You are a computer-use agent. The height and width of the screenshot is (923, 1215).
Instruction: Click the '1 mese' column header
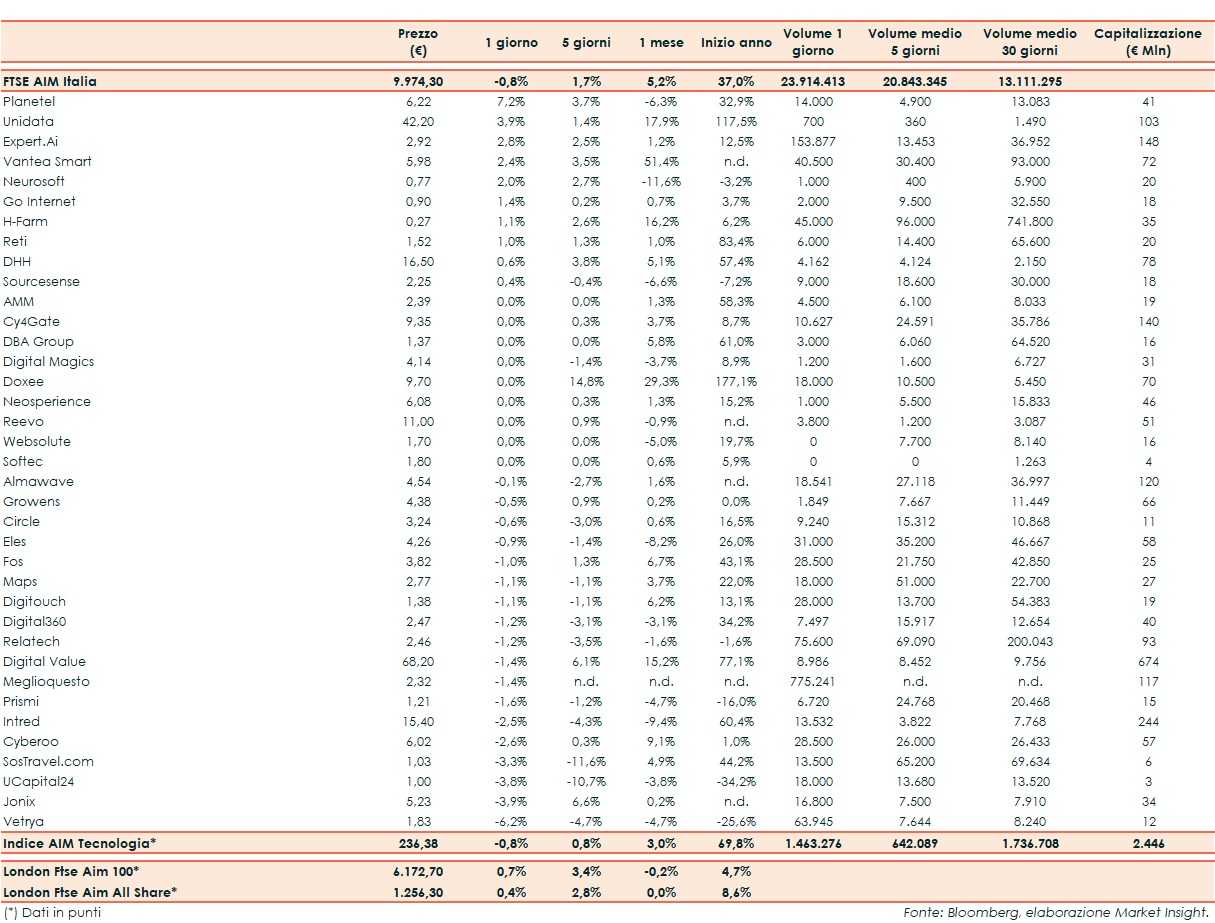[x=662, y=43]
